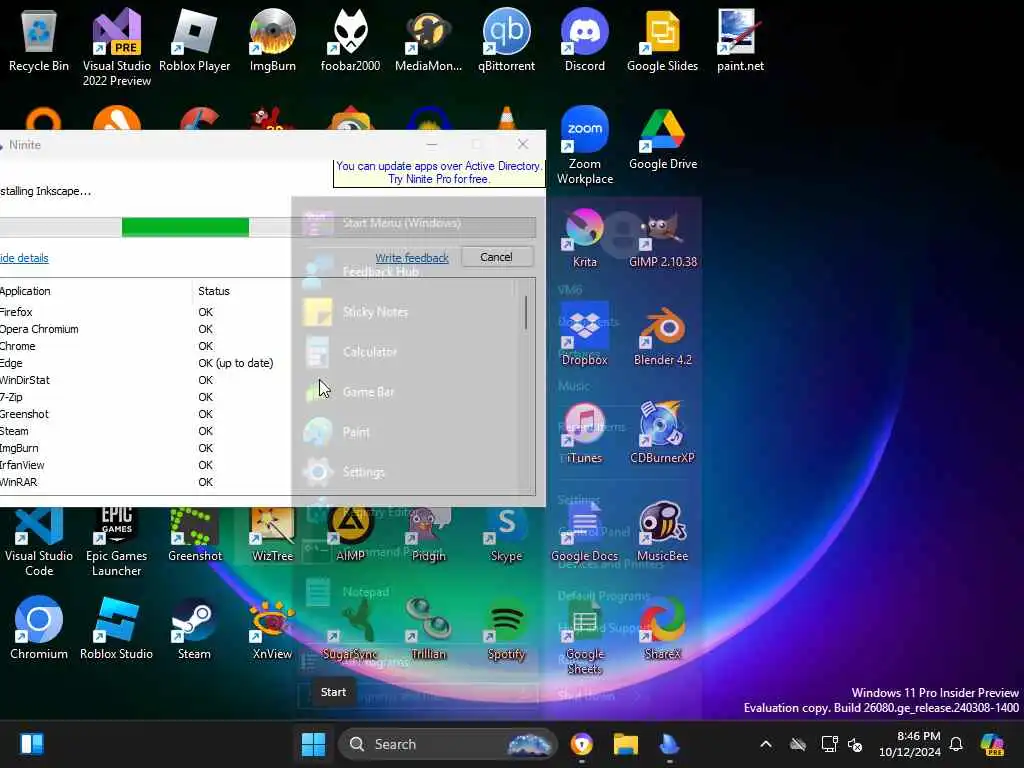1024x768 pixels.
Task: Click Cancel in the Ninite installer
Action: pos(496,257)
